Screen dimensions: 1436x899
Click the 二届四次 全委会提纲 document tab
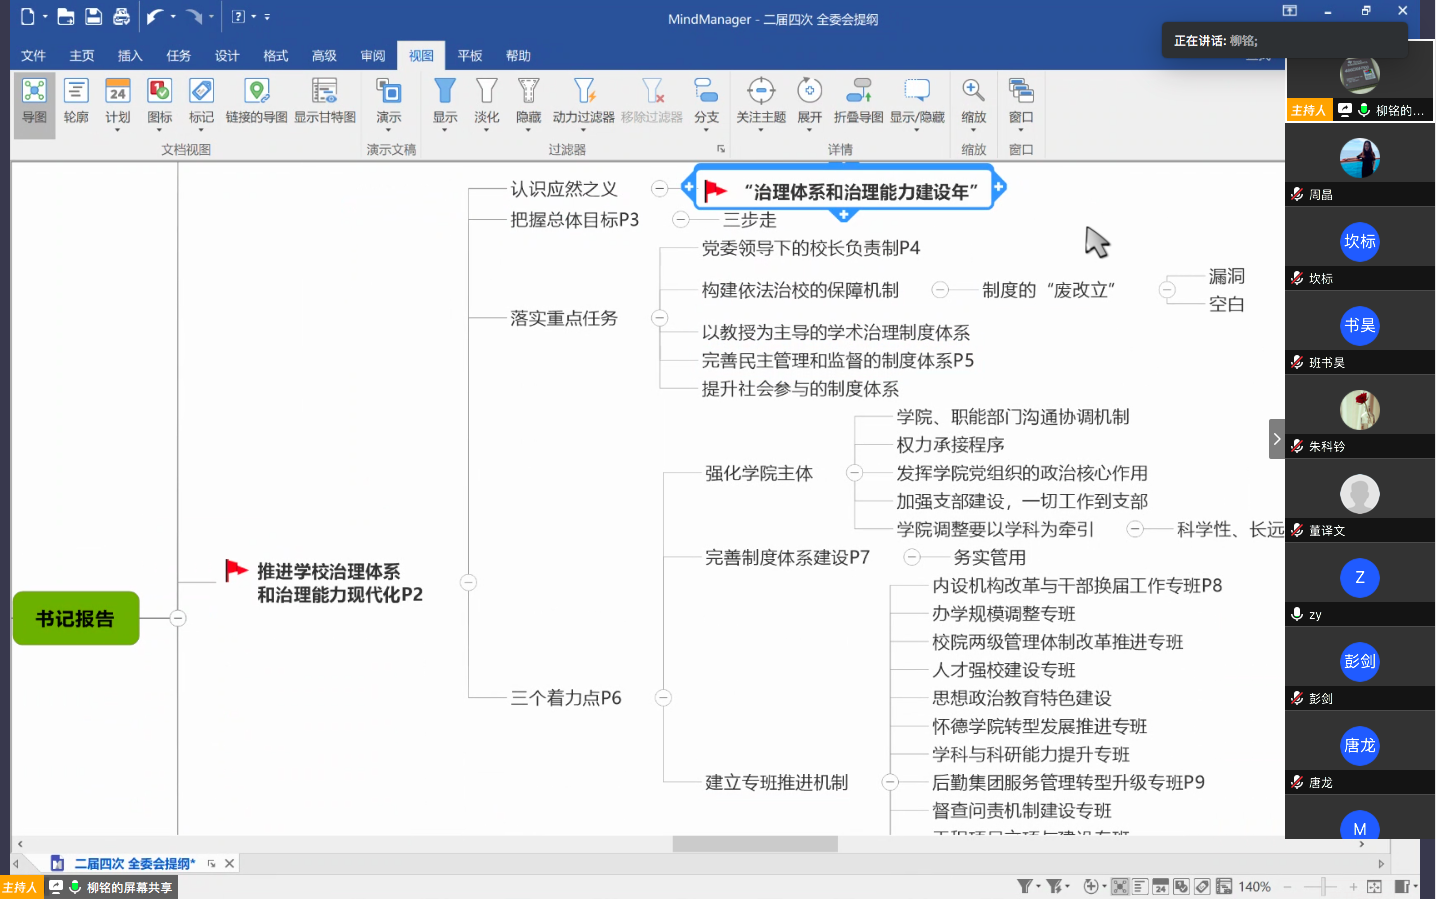pyautogui.click(x=134, y=863)
